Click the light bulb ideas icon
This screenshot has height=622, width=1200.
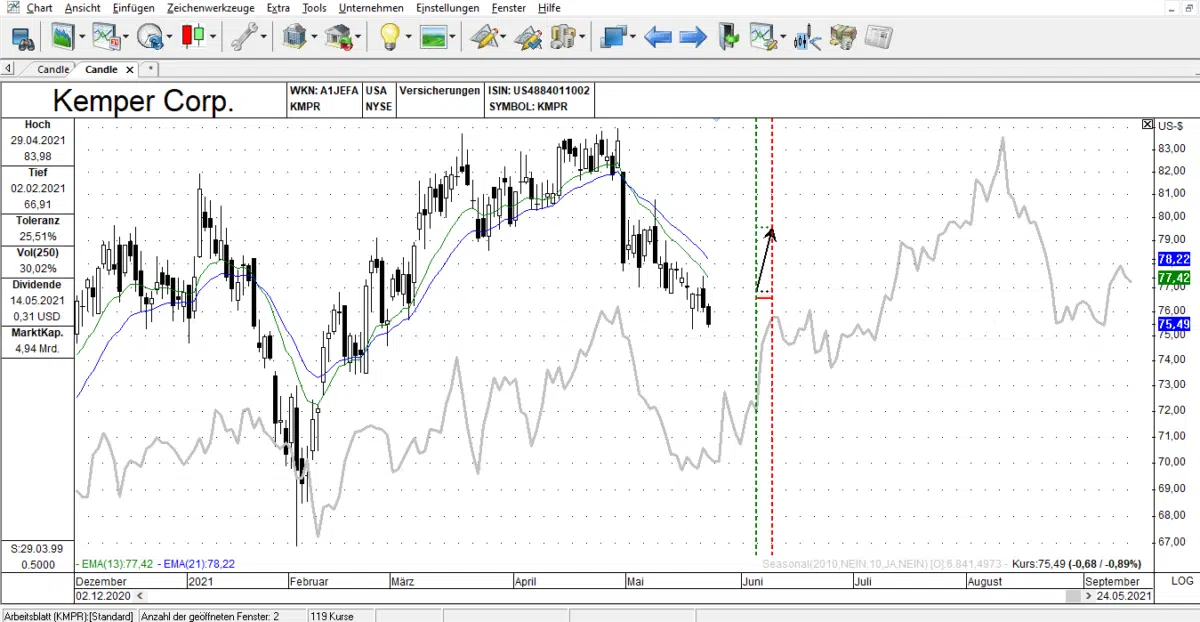388,38
